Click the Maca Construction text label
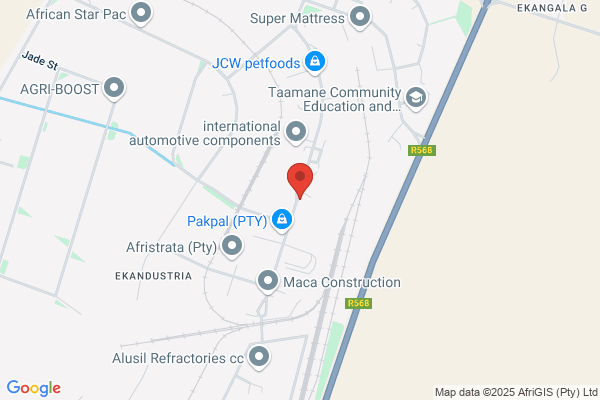Viewport: 600px width, 400px height. [342, 282]
